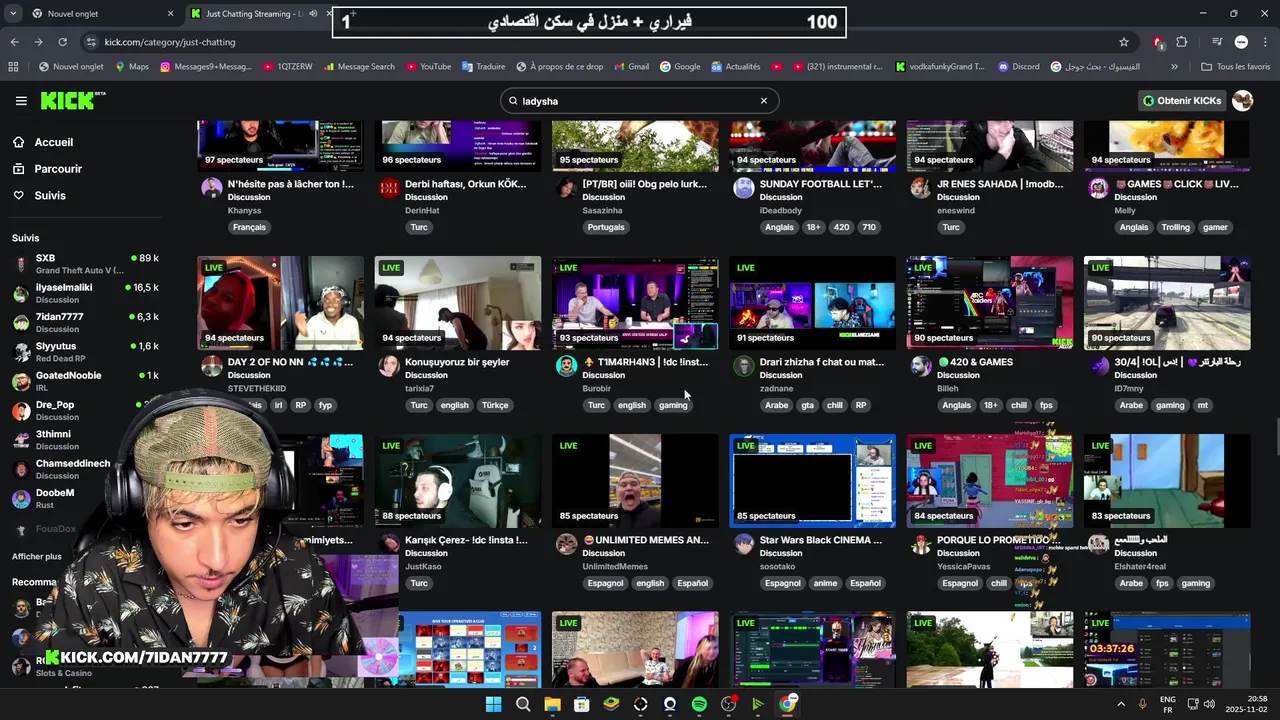Click the 'Obtenir KICKs' button
This screenshot has height=720, width=1280.
click(x=1183, y=101)
